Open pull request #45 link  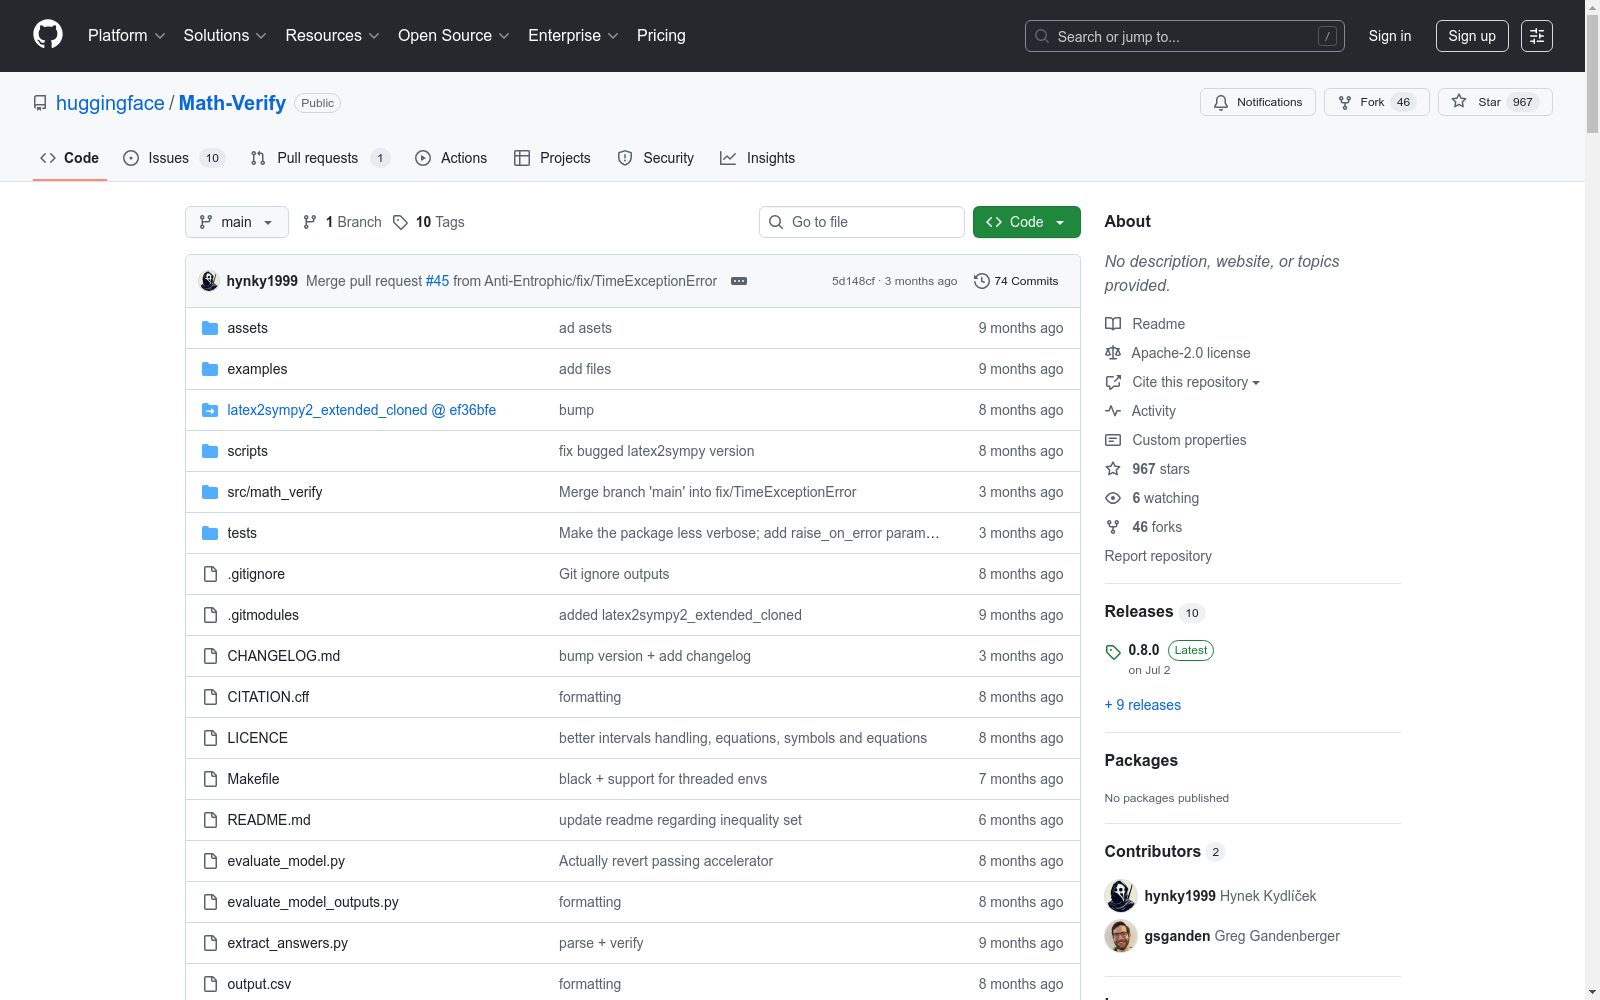(x=437, y=281)
